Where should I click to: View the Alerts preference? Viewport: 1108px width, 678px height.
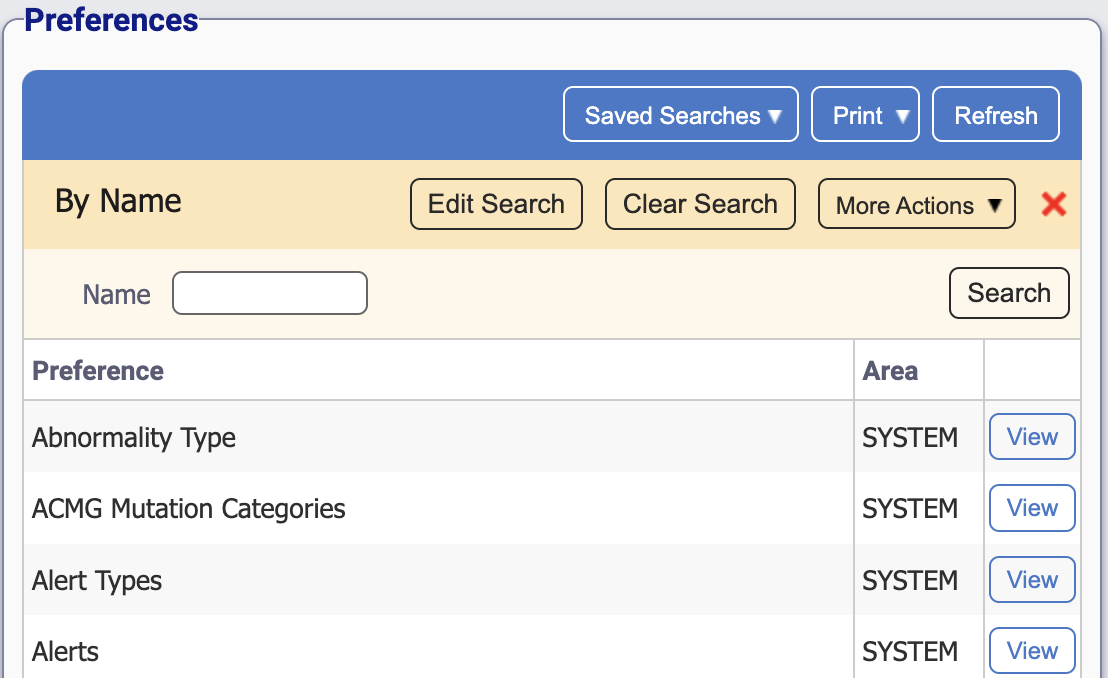click(x=1032, y=651)
